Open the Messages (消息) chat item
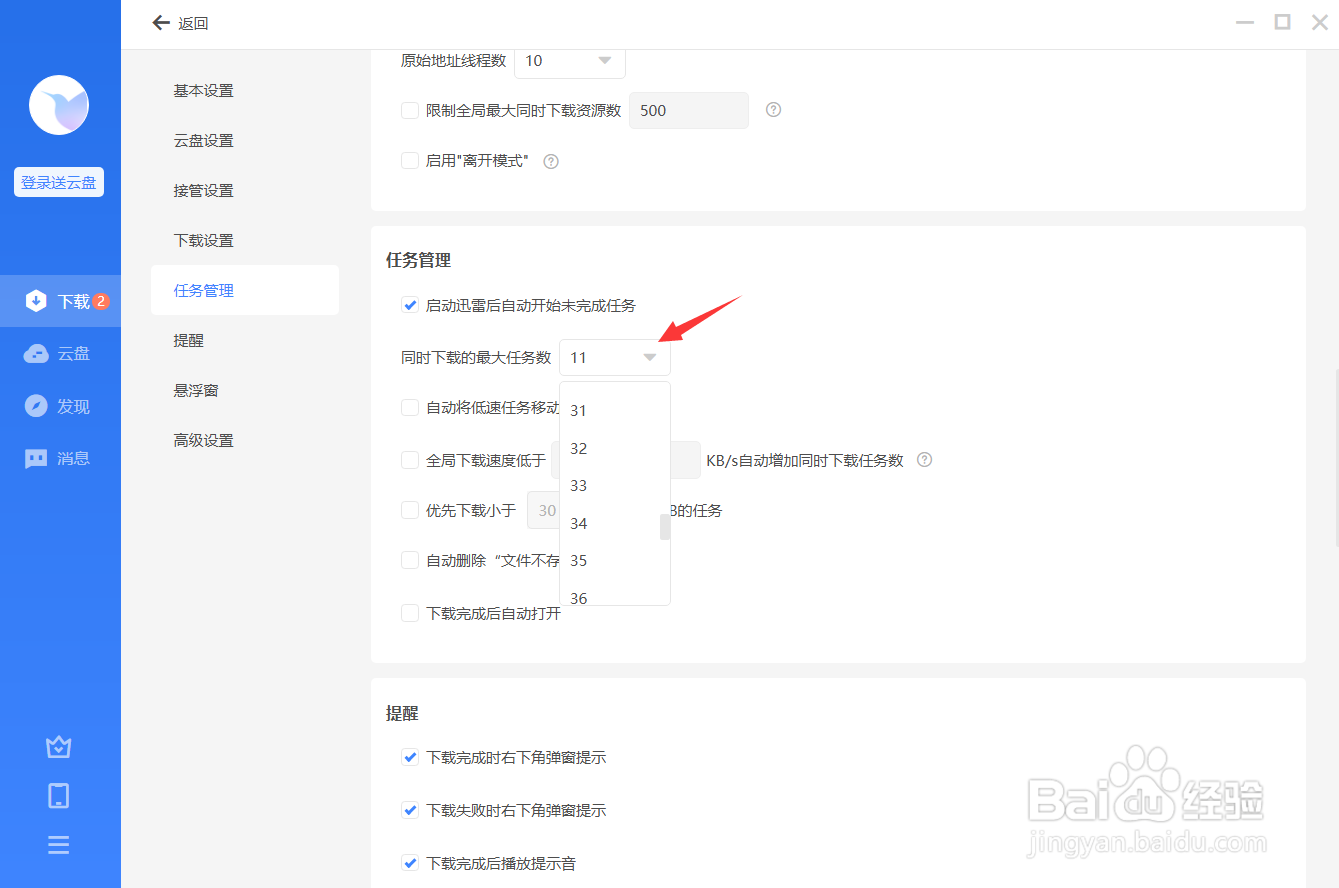1339x888 pixels. tap(60, 459)
